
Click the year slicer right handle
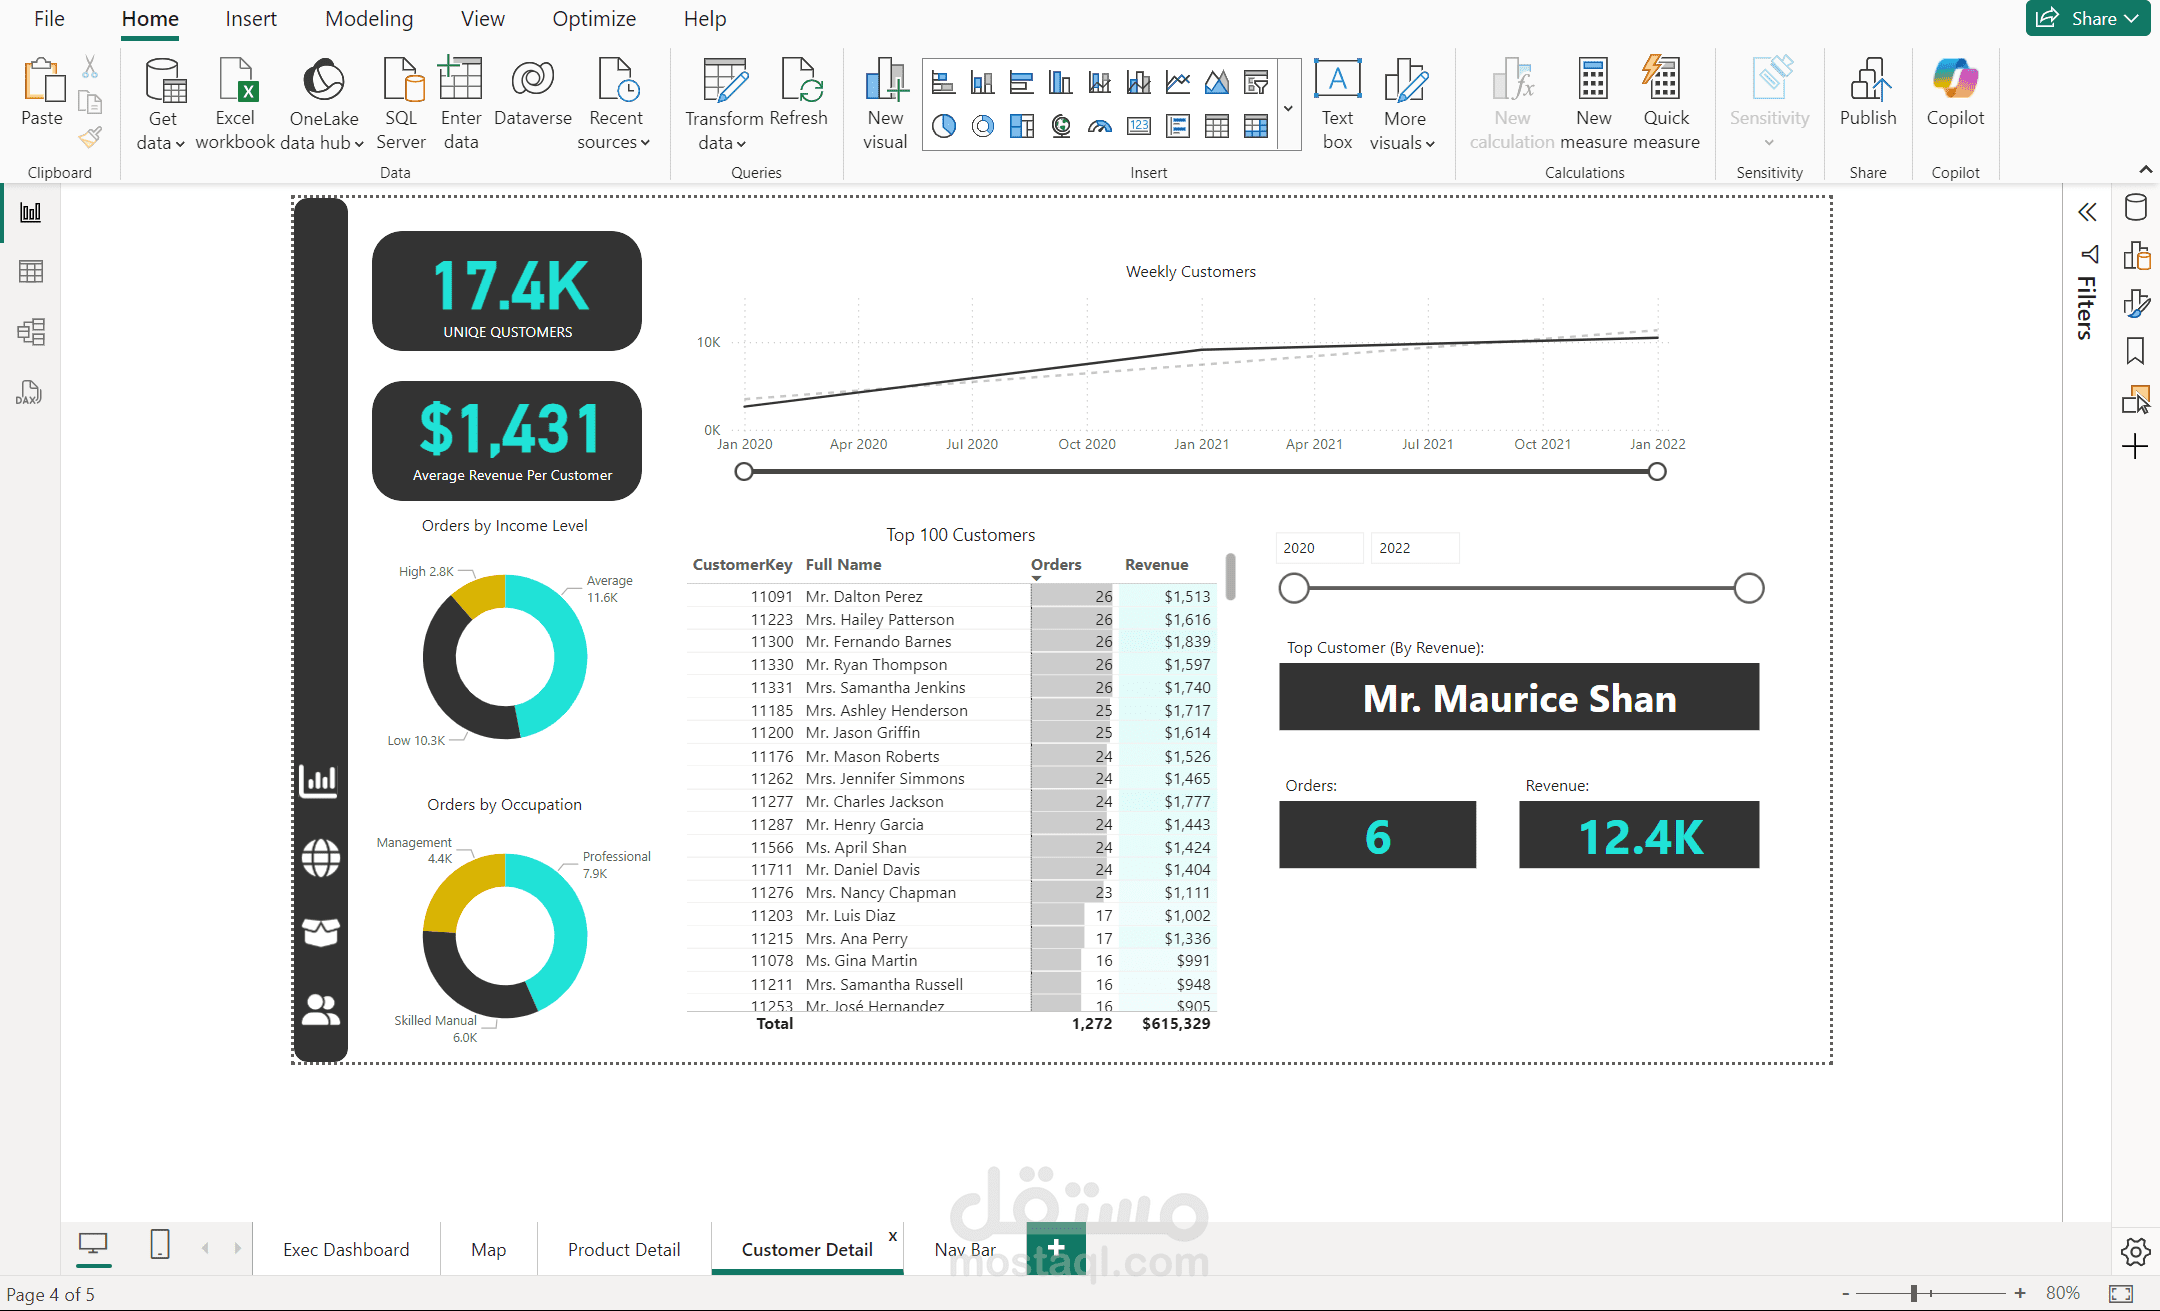click(1749, 588)
